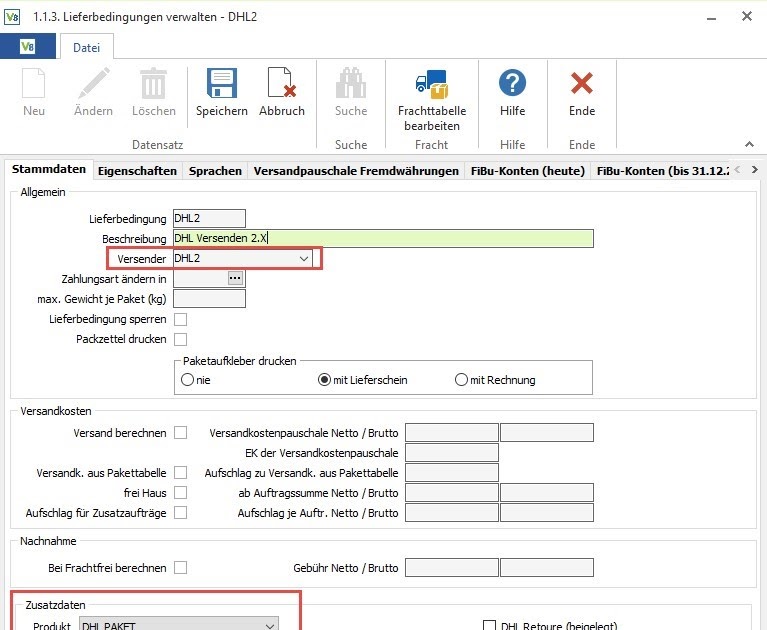767x630 pixels.
Task: Open Zahlungsart ändern in lookup button
Action: coord(235,278)
